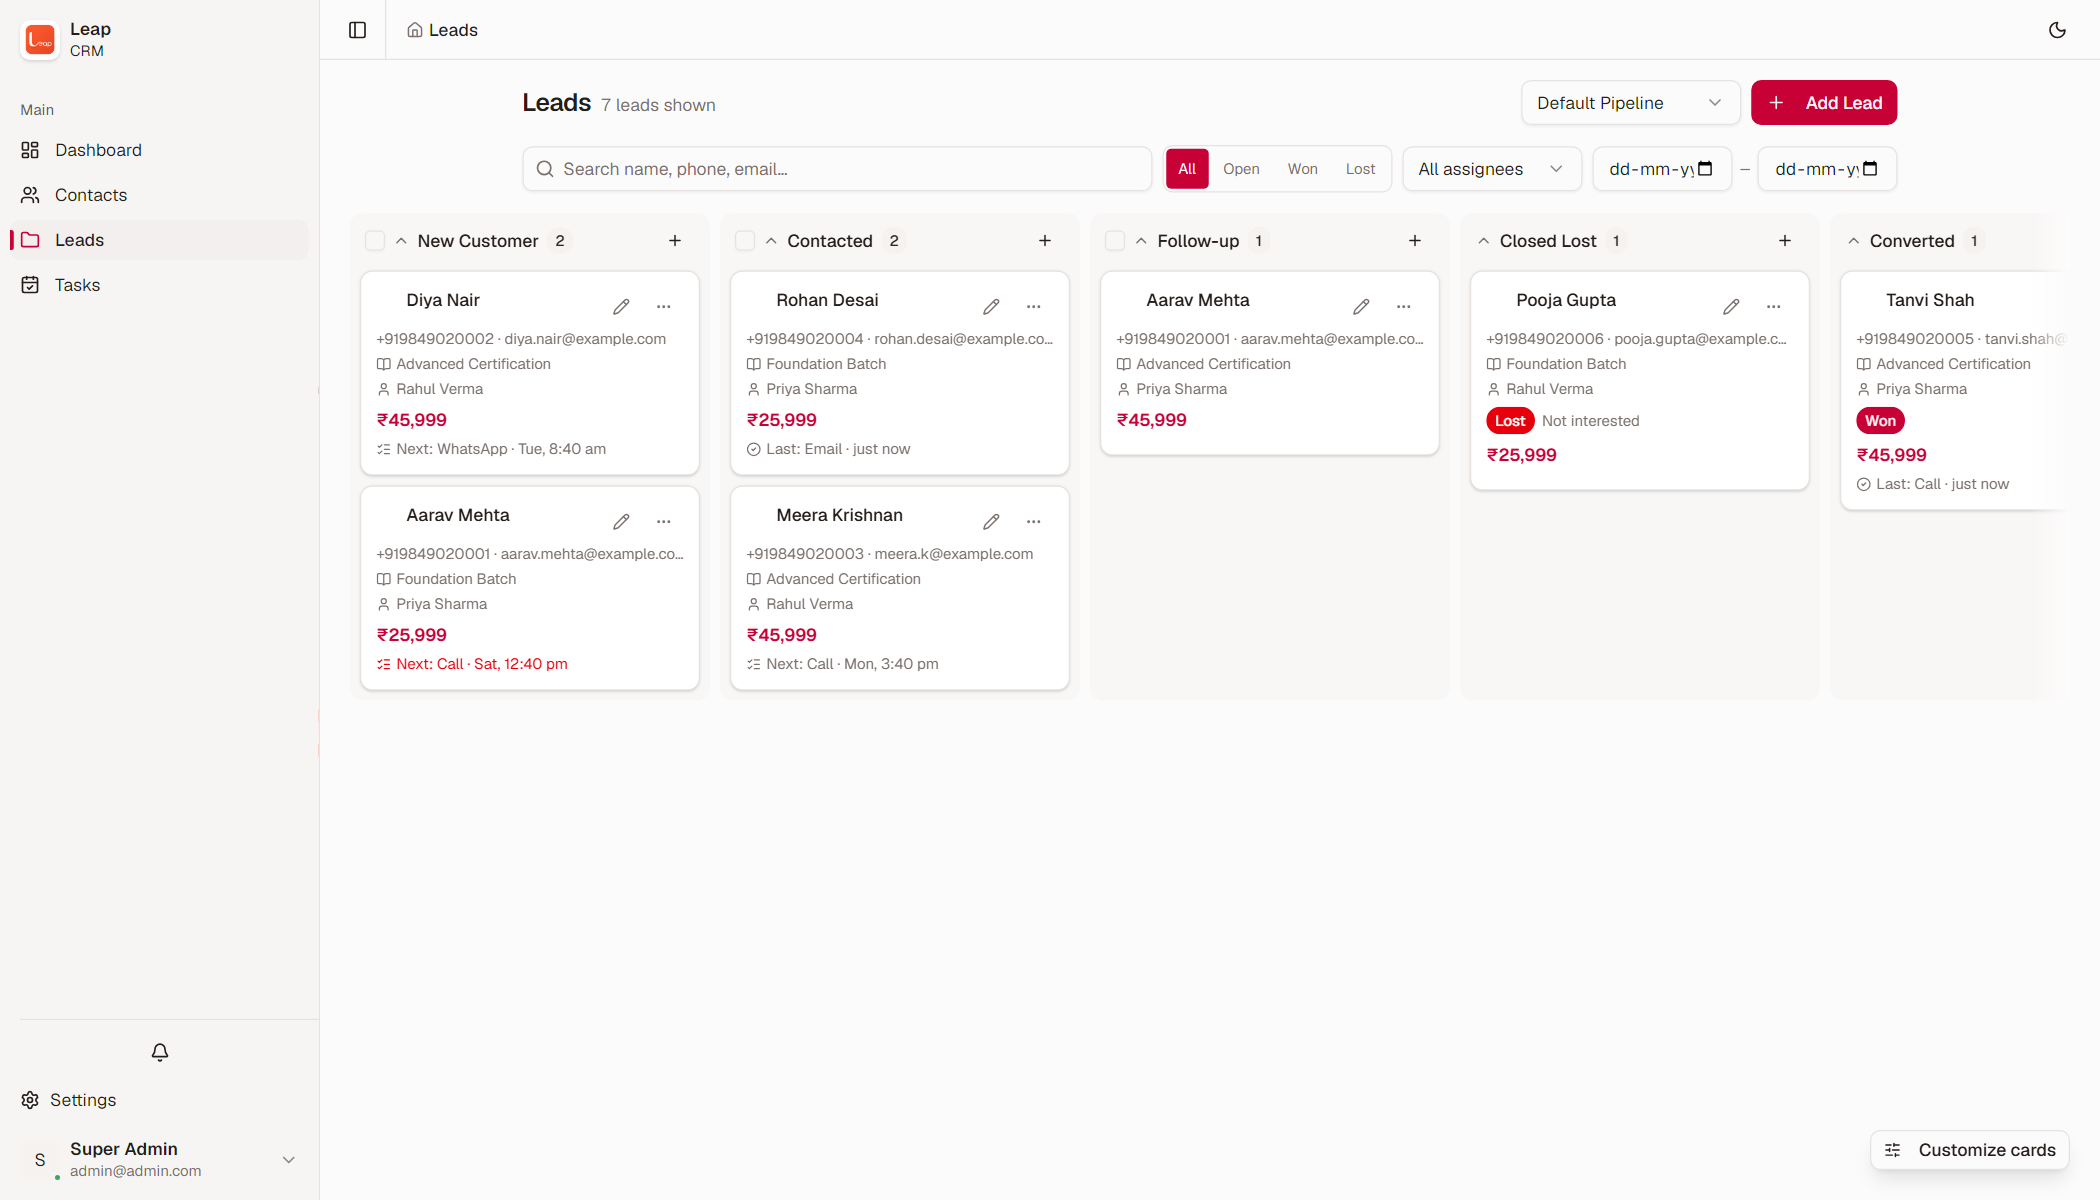This screenshot has height=1200, width=2100.
Task: Select all leads in Follow-up column
Action: click(1115, 241)
